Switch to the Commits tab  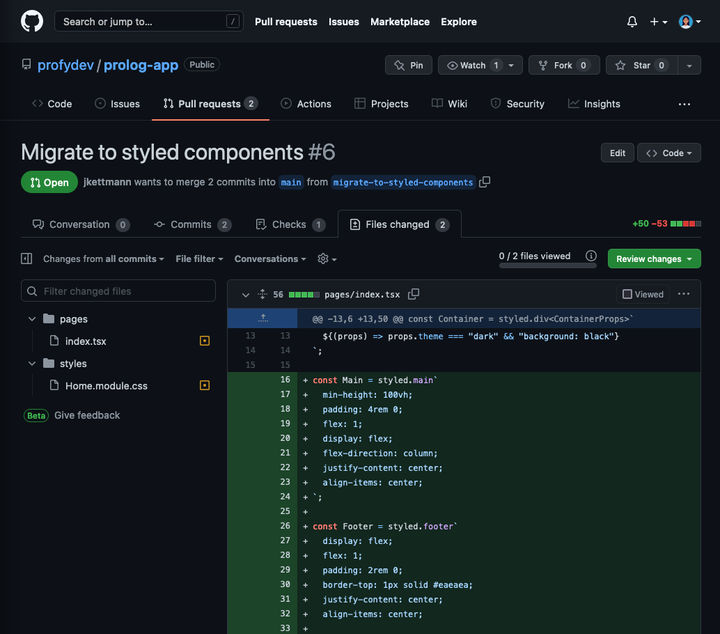point(191,225)
